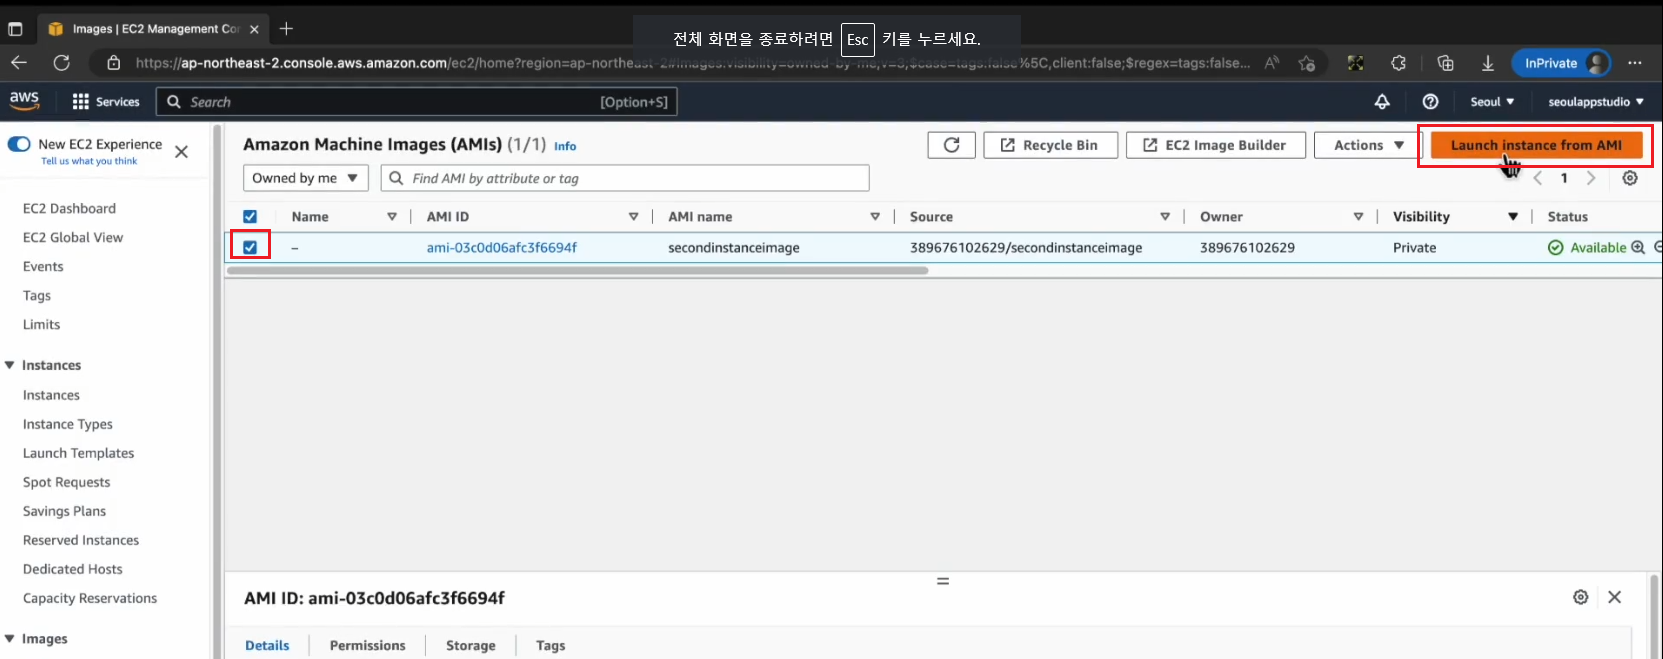Open the Recycle Bin button
Image resolution: width=1663 pixels, height=659 pixels.
(x=1050, y=145)
